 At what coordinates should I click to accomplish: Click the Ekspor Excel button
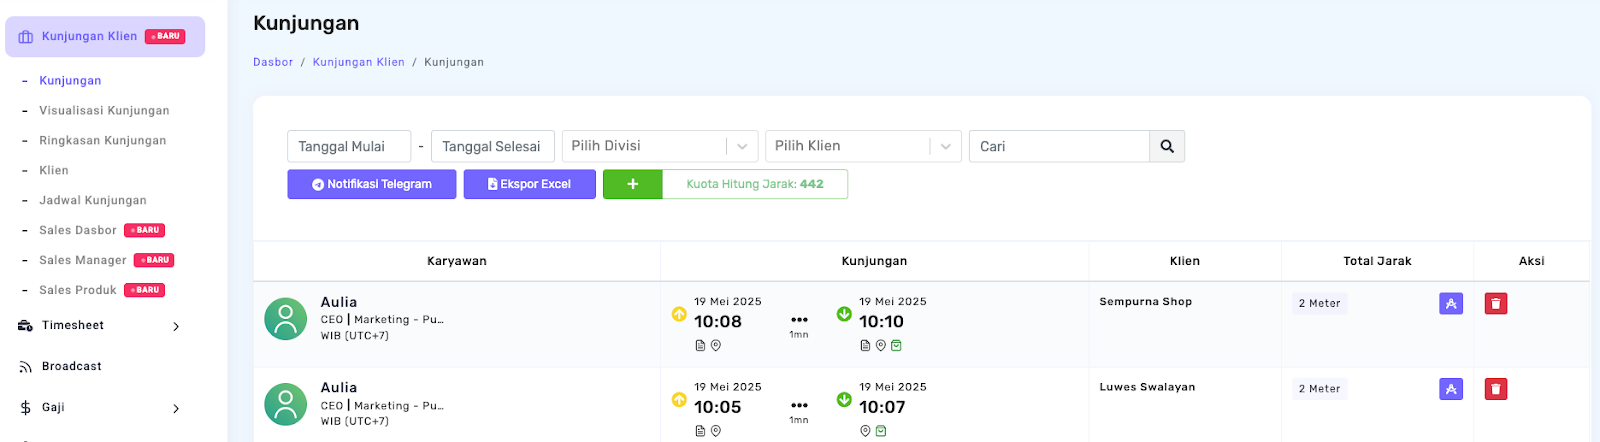[529, 184]
